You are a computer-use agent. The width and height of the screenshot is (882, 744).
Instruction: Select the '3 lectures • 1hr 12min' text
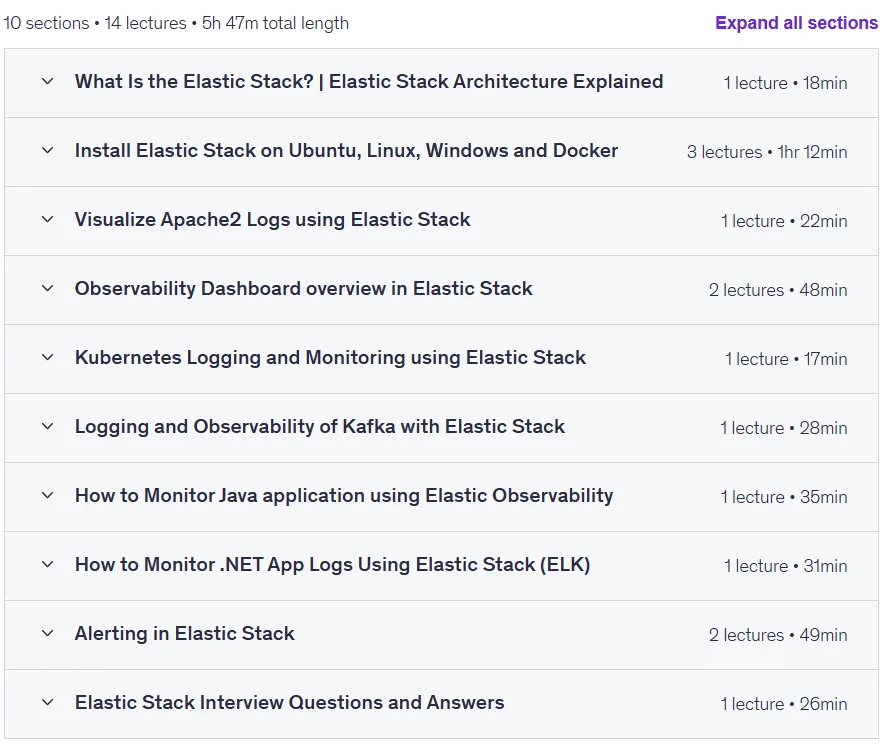tap(767, 152)
